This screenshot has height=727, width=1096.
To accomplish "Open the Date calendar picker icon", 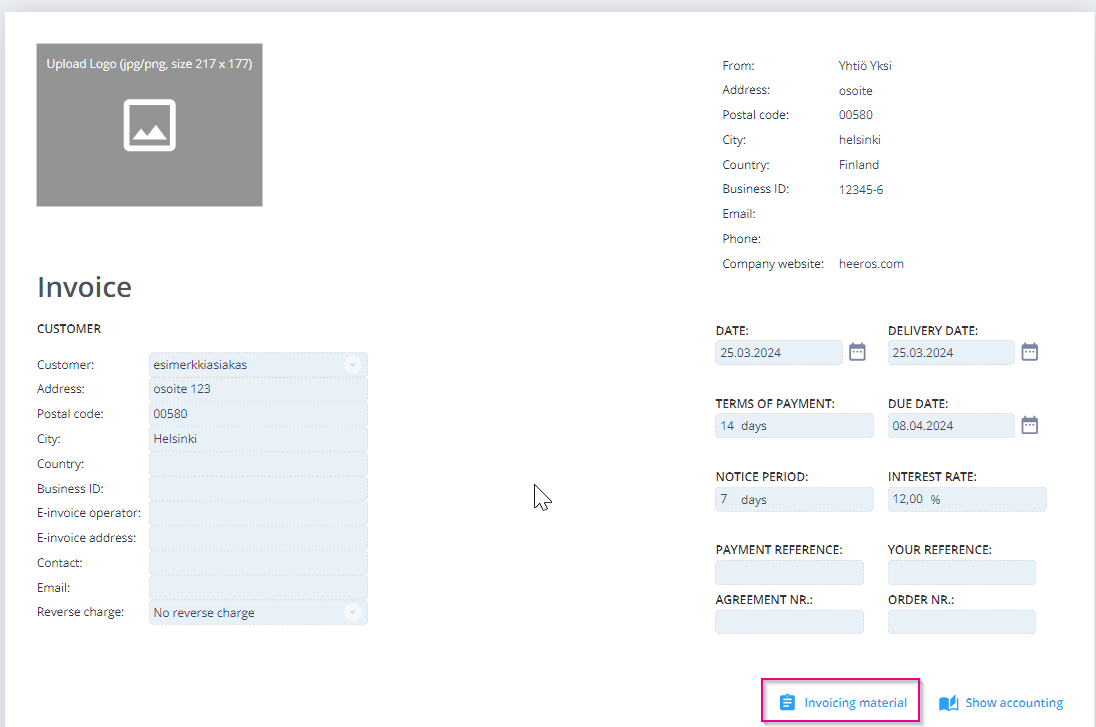I will (x=857, y=352).
